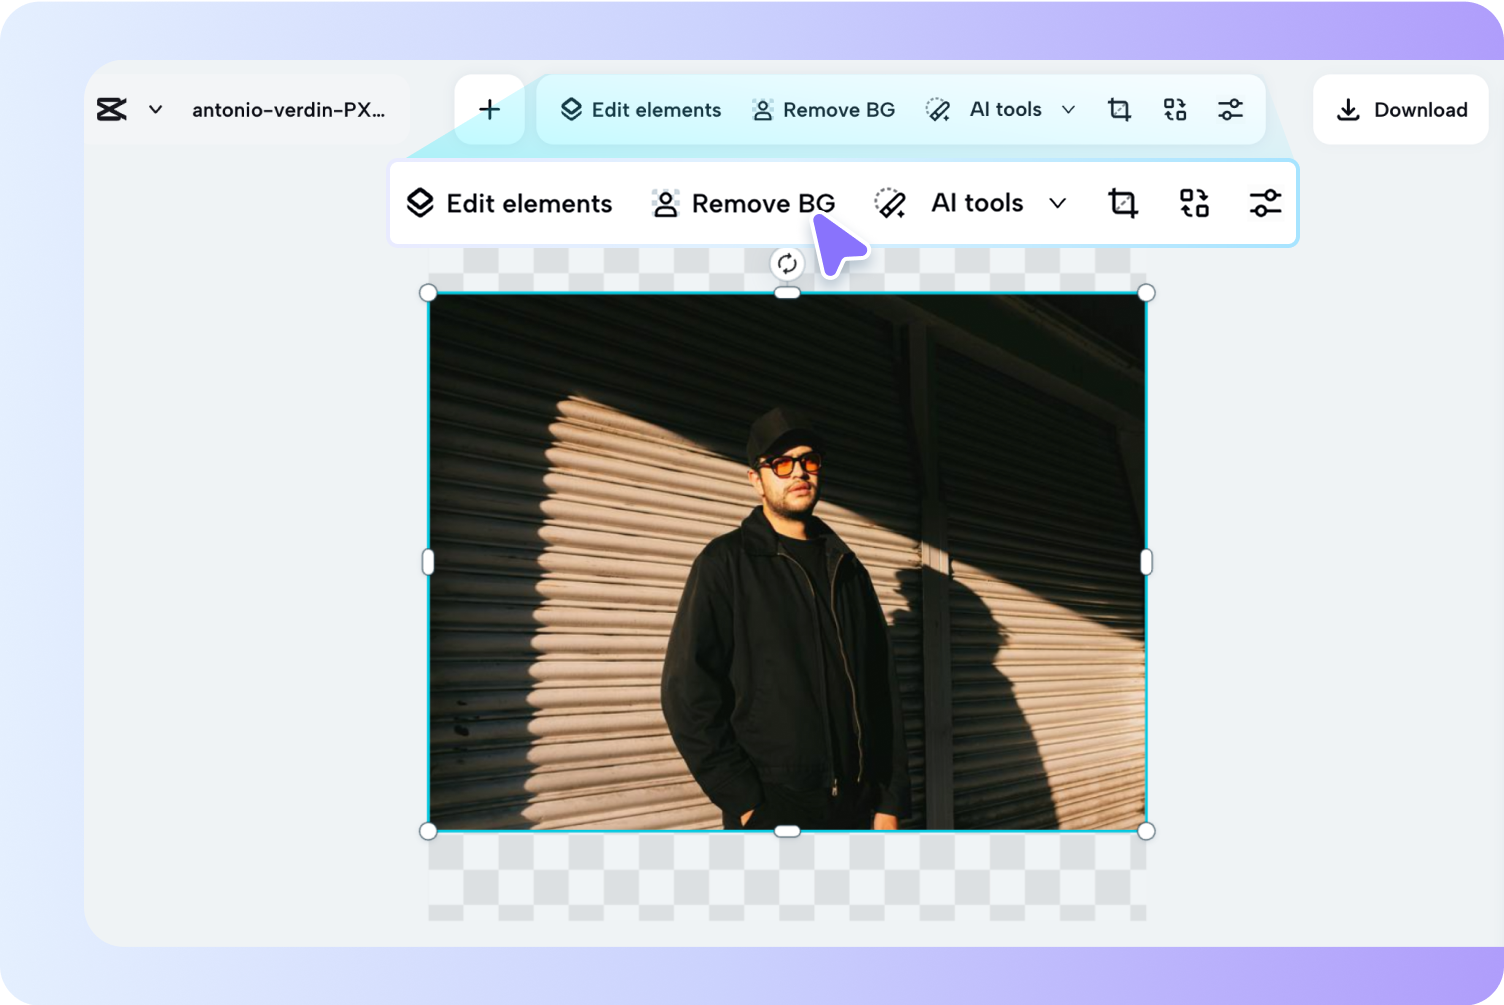Select Remove BG in the floating toolbar

point(743,203)
